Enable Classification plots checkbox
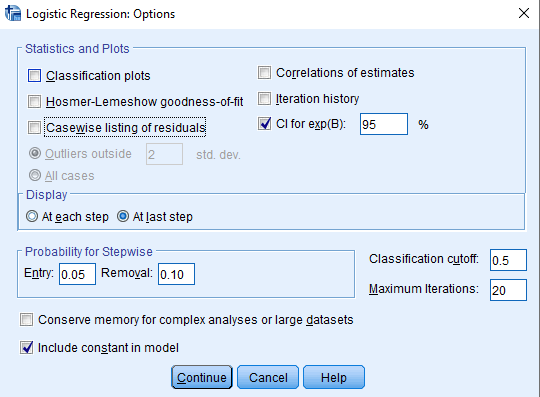540x397 pixels. pos(34,76)
